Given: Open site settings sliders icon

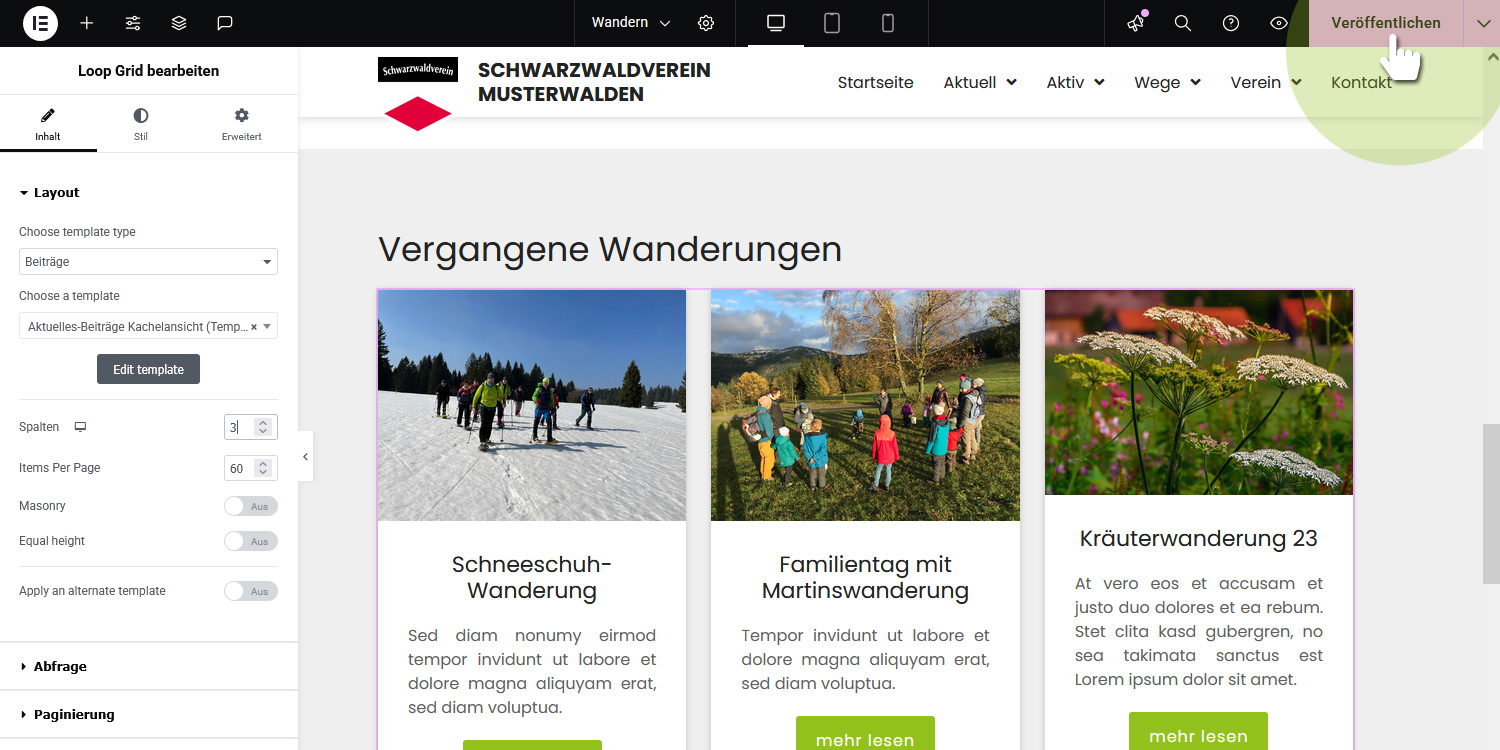Looking at the screenshot, I should pos(133,23).
